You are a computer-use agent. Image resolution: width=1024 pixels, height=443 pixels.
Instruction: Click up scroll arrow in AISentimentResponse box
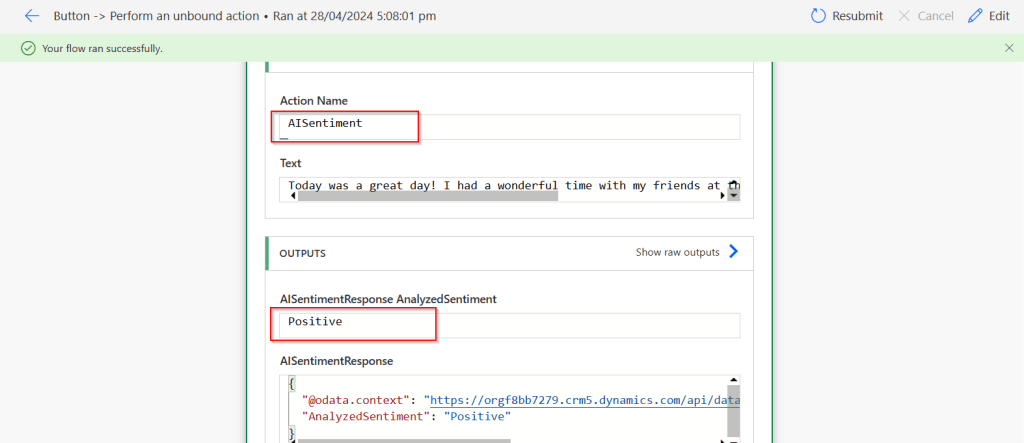point(735,381)
